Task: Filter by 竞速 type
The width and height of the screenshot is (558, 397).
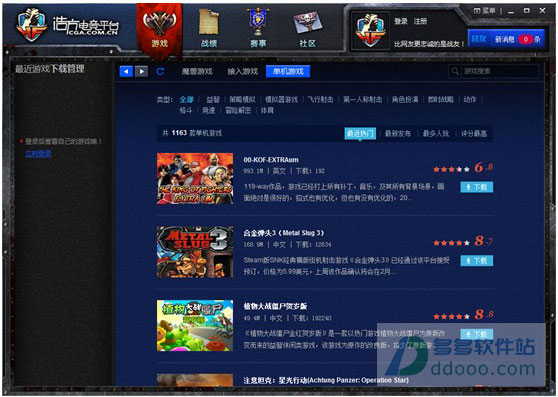Action: point(209,110)
